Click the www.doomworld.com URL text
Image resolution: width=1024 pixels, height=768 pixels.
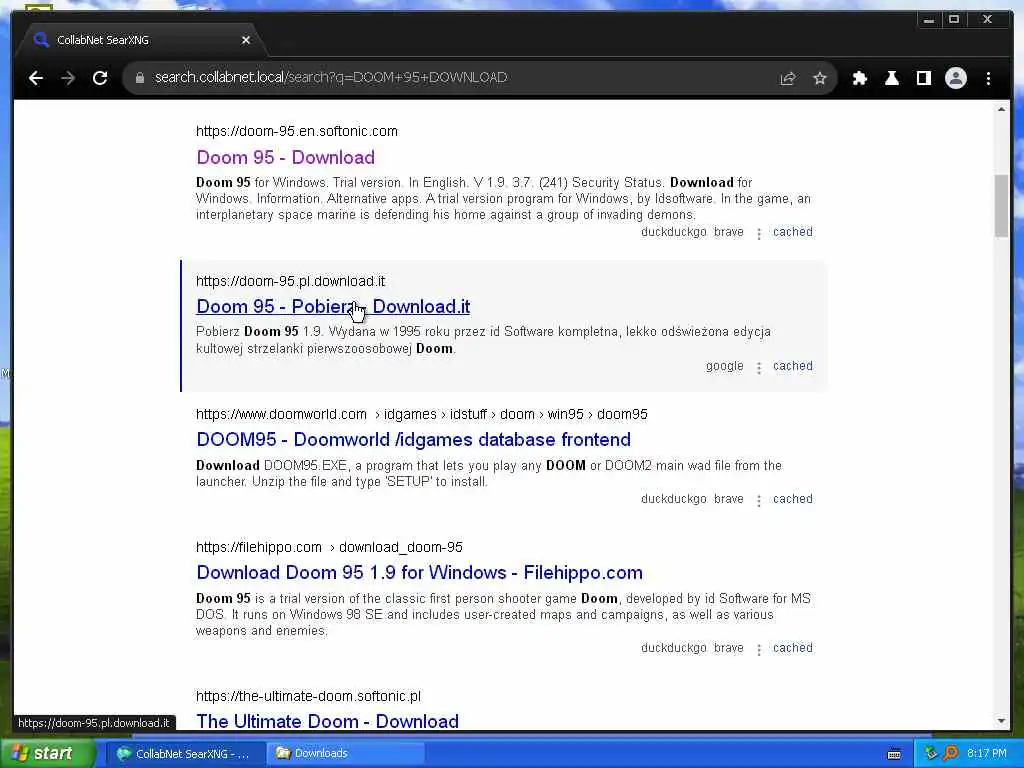281,414
